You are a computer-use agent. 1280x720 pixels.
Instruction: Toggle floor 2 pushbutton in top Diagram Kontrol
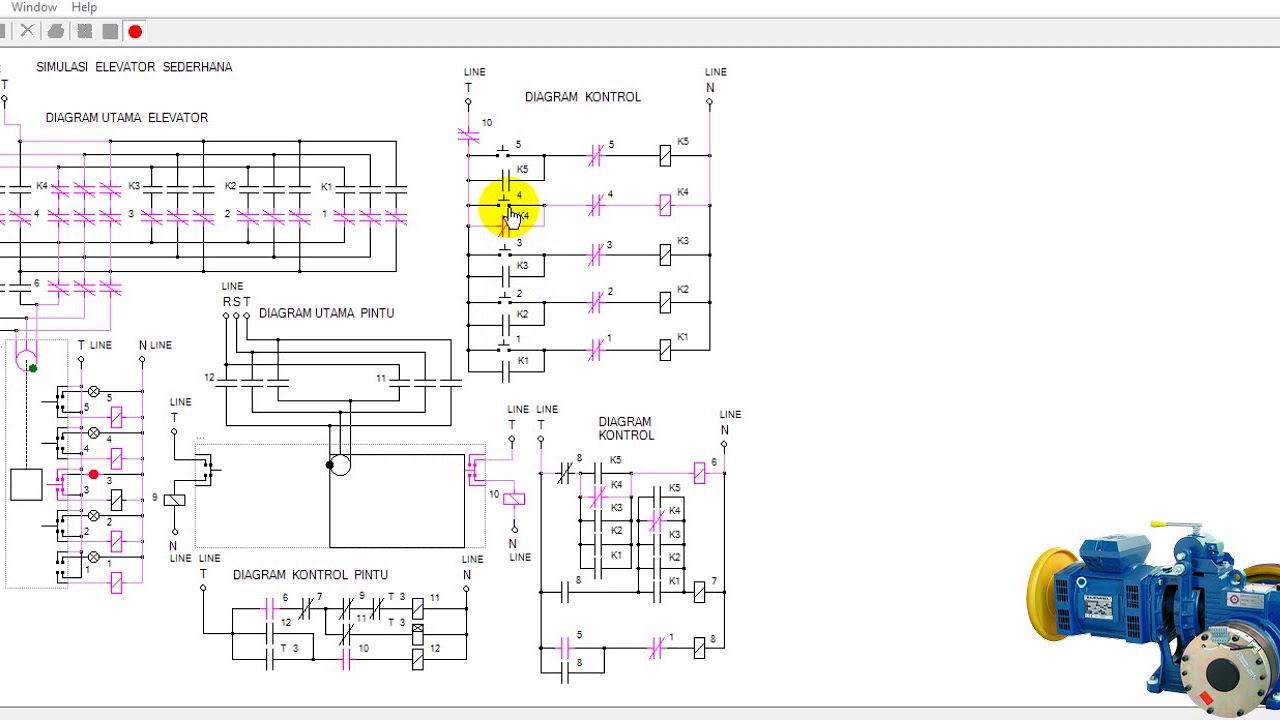(x=503, y=300)
